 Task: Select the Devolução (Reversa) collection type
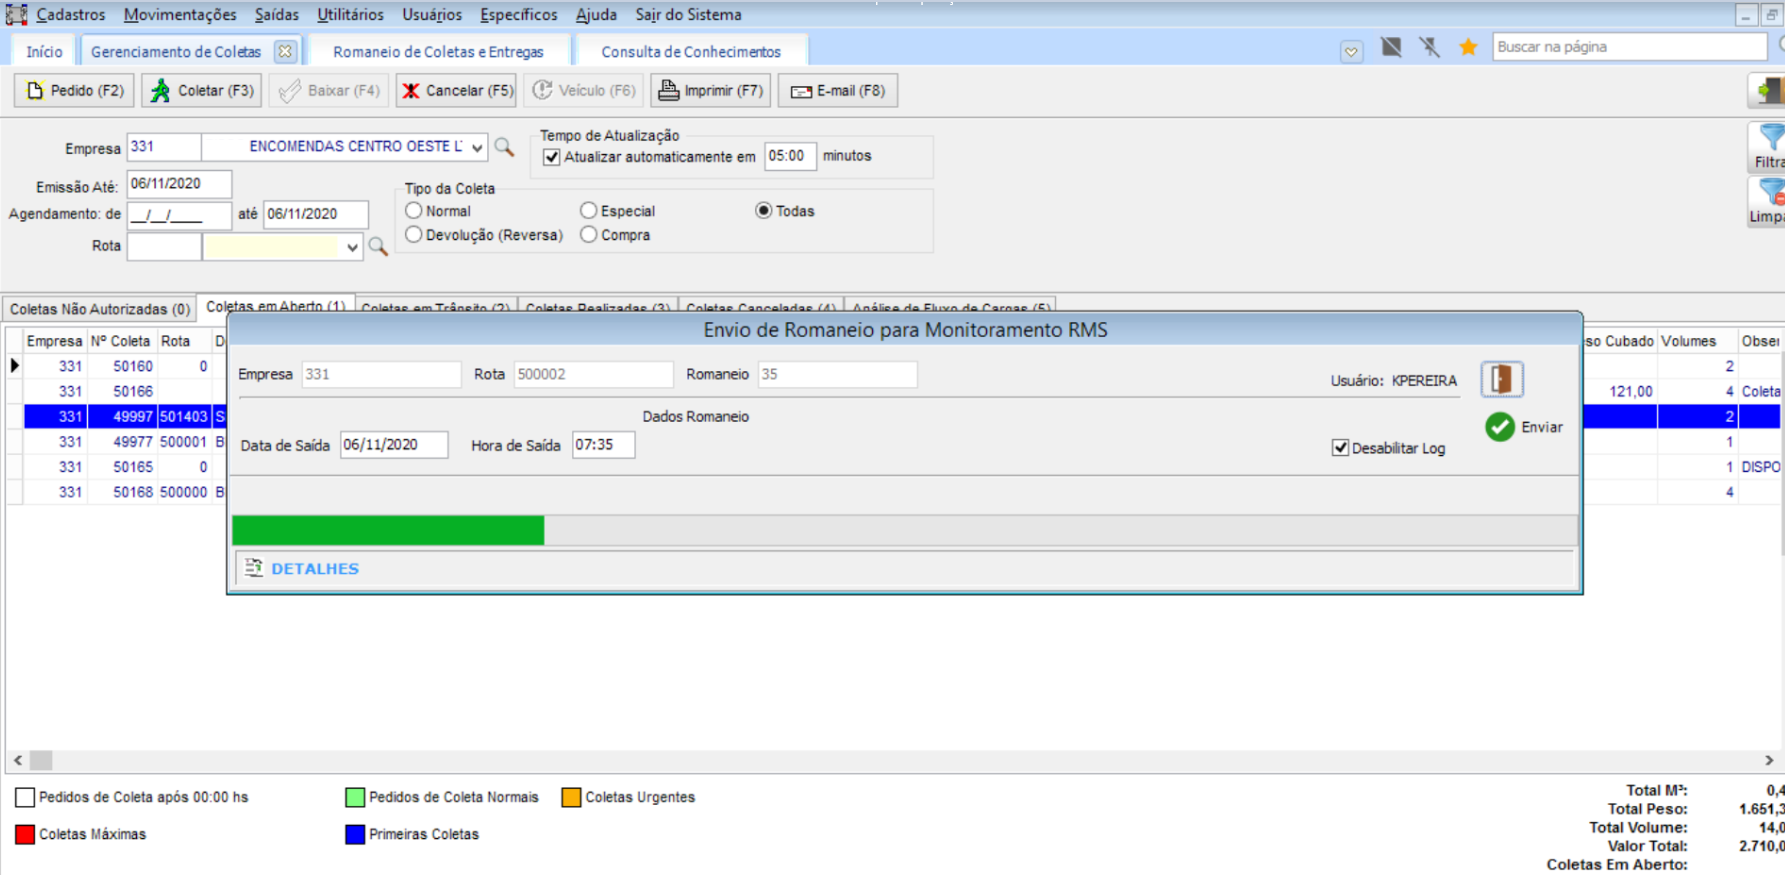pyautogui.click(x=414, y=235)
